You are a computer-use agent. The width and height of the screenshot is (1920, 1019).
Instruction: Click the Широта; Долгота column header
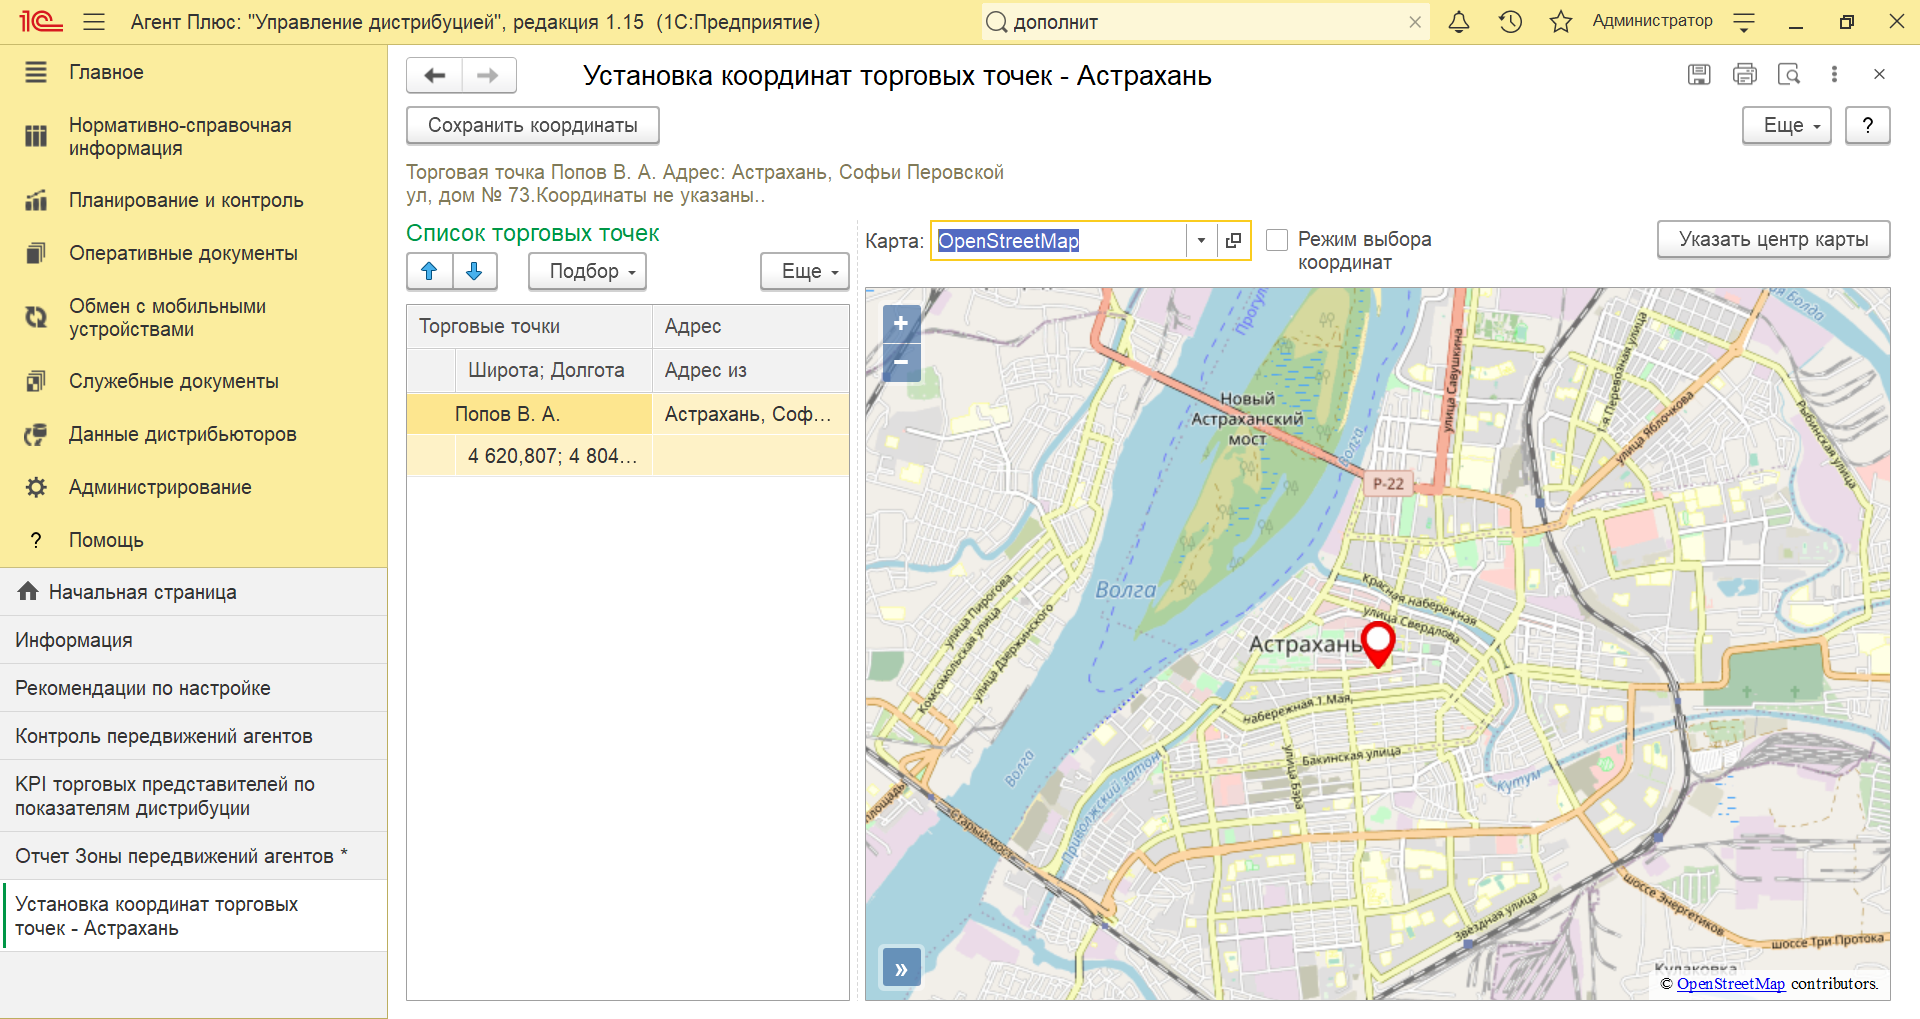coord(553,370)
